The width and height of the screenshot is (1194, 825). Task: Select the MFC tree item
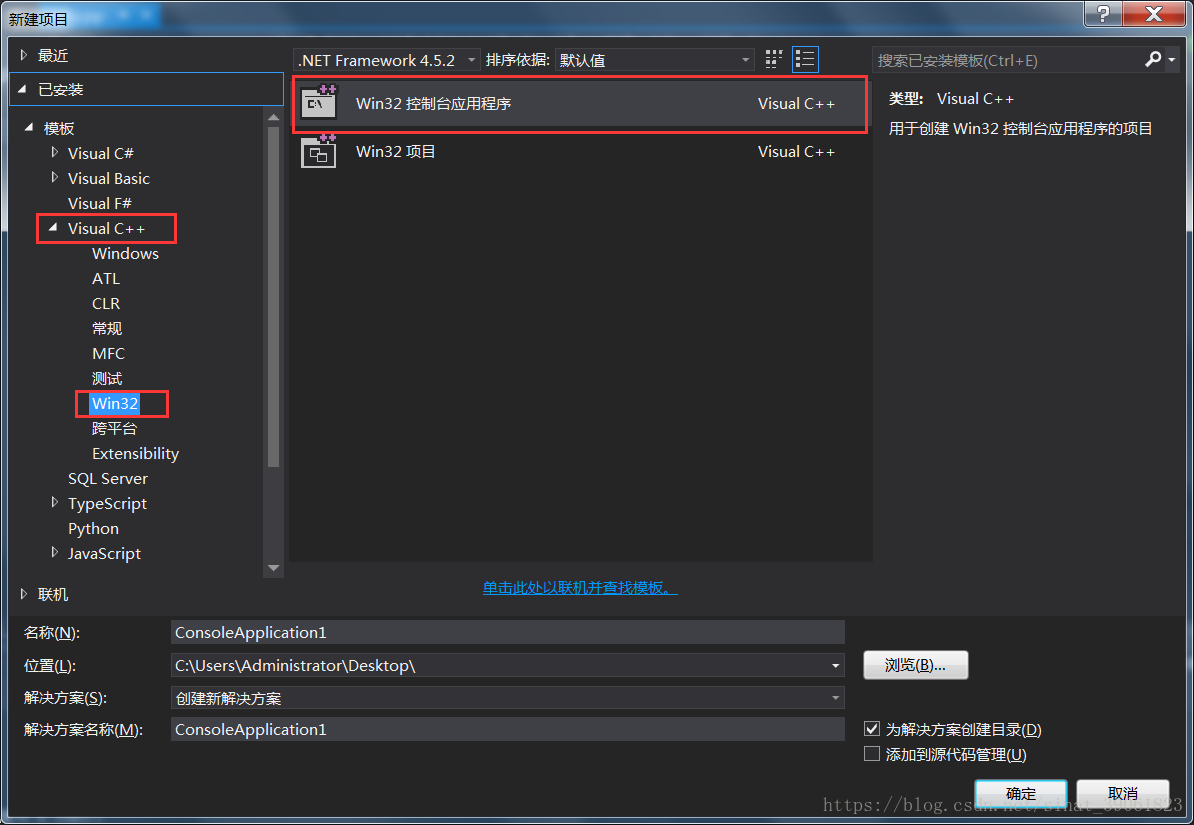pyautogui.click(x=108, y=353)
